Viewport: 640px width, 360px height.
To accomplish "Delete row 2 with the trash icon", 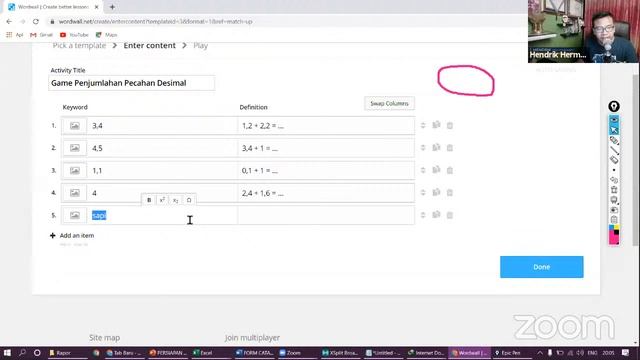I will (x=450, y=148).
